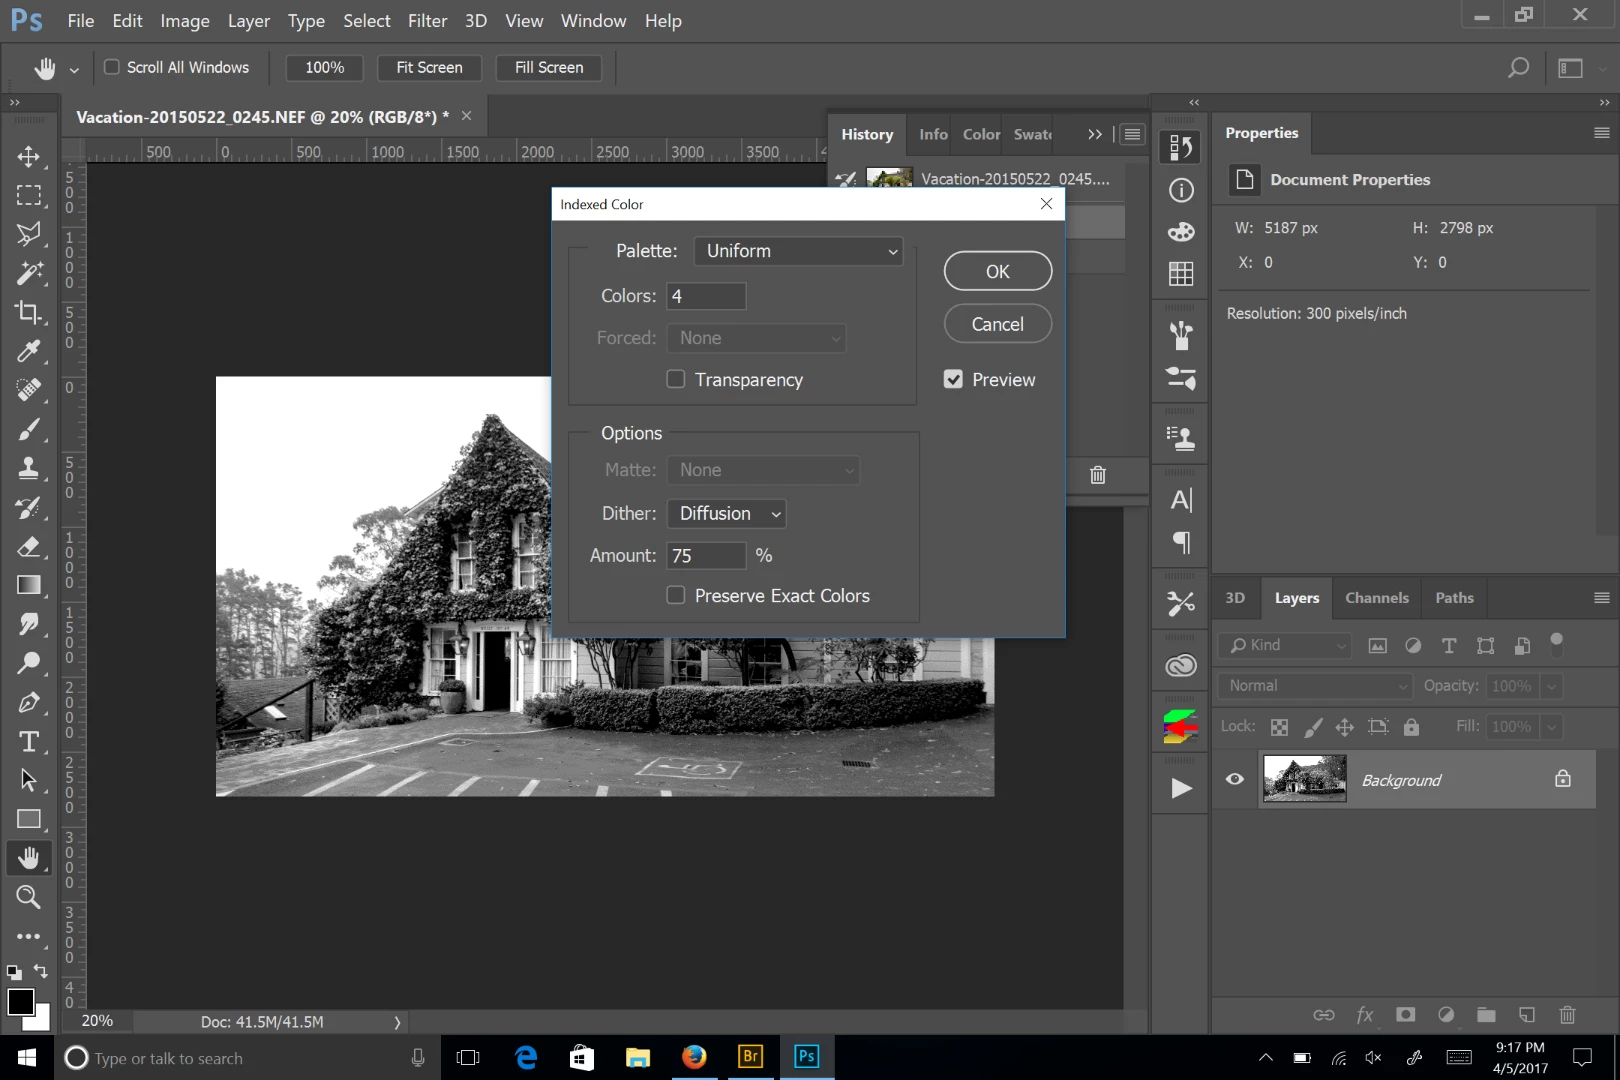Open the Character panel icon
This screenshot has height=1080, width=1620.
[1181, 500]
